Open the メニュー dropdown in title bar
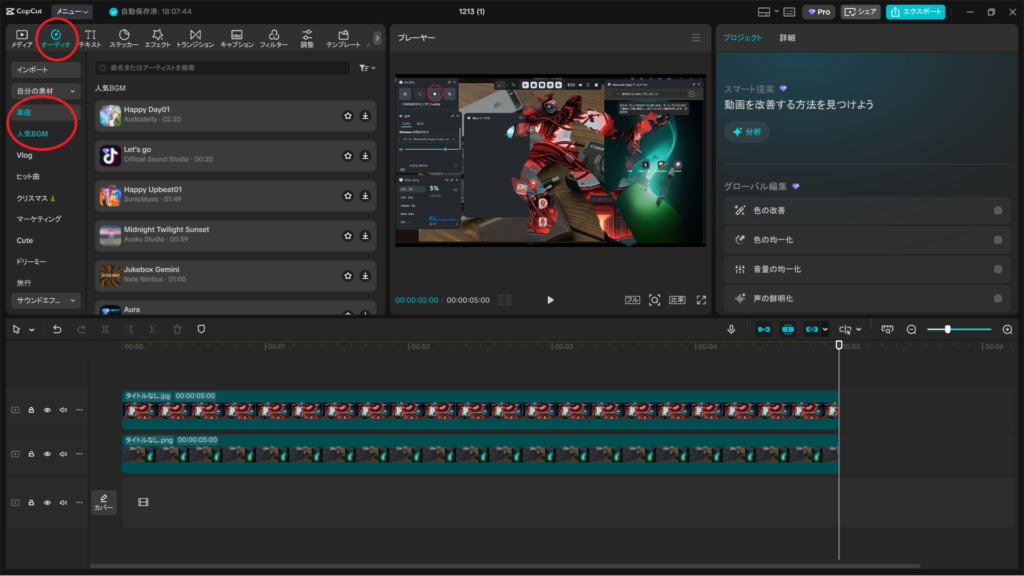The width and height of the screenshot is (1024, 576). [72, 12]
